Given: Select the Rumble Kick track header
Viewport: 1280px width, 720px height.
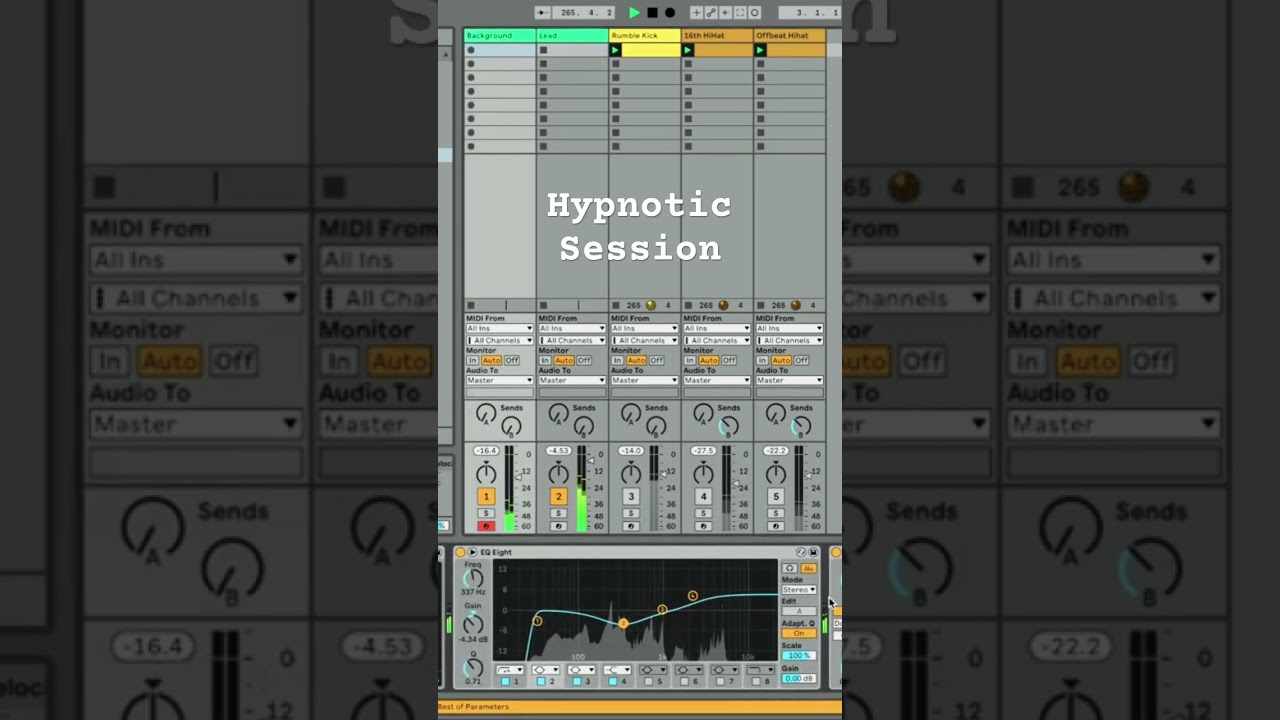Looking at the screenshot, I should [x=645, y=35].
